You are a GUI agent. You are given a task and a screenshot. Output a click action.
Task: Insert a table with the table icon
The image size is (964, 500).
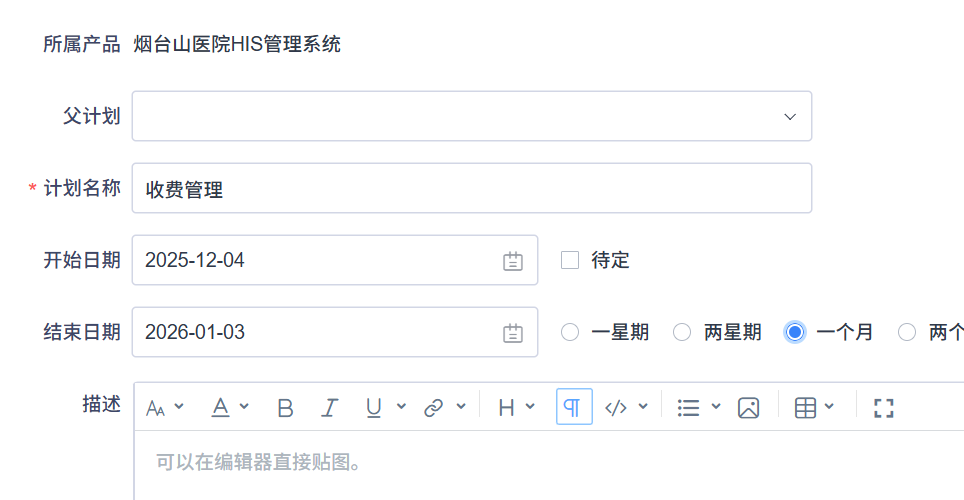click(805, 408)
